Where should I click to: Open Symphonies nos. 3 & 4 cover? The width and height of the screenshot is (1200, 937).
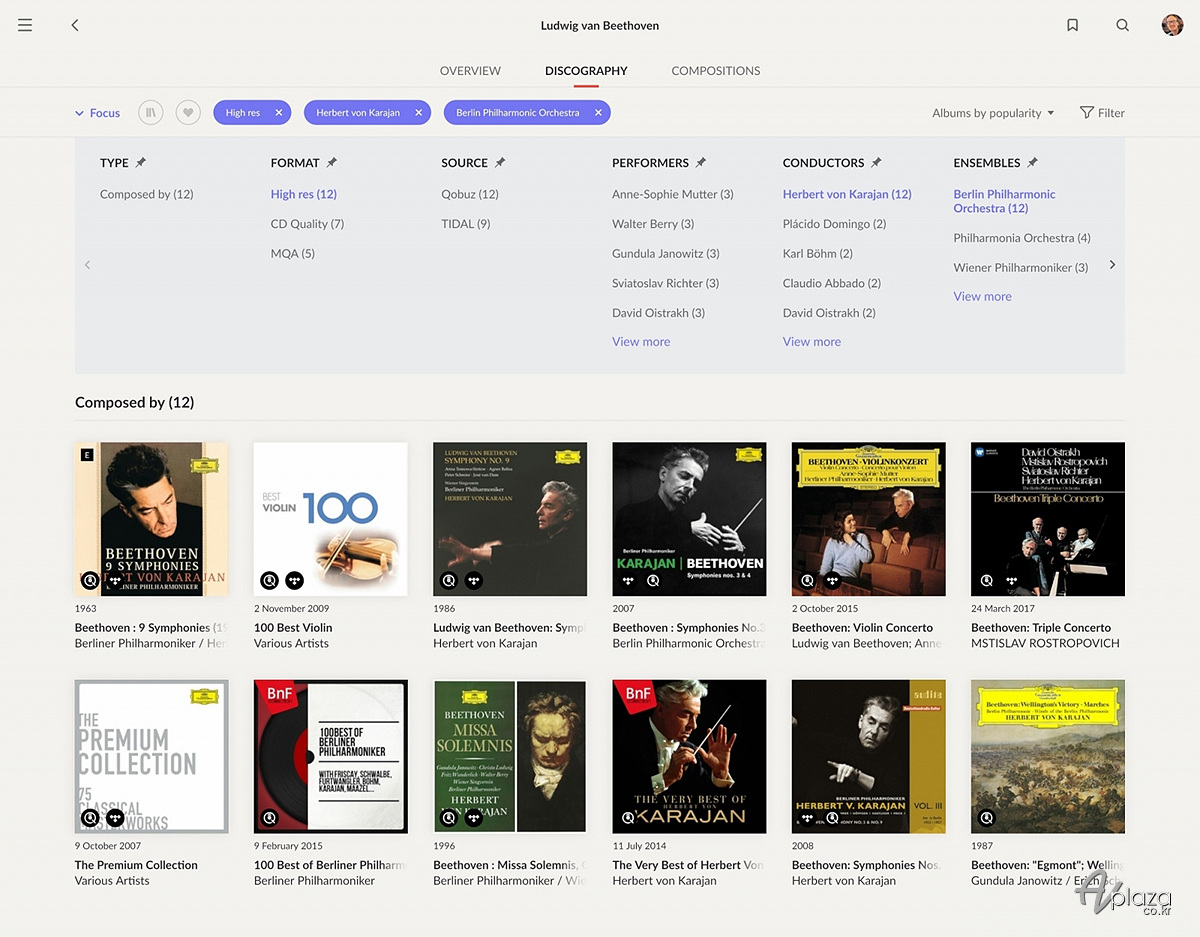pos(689,519)
